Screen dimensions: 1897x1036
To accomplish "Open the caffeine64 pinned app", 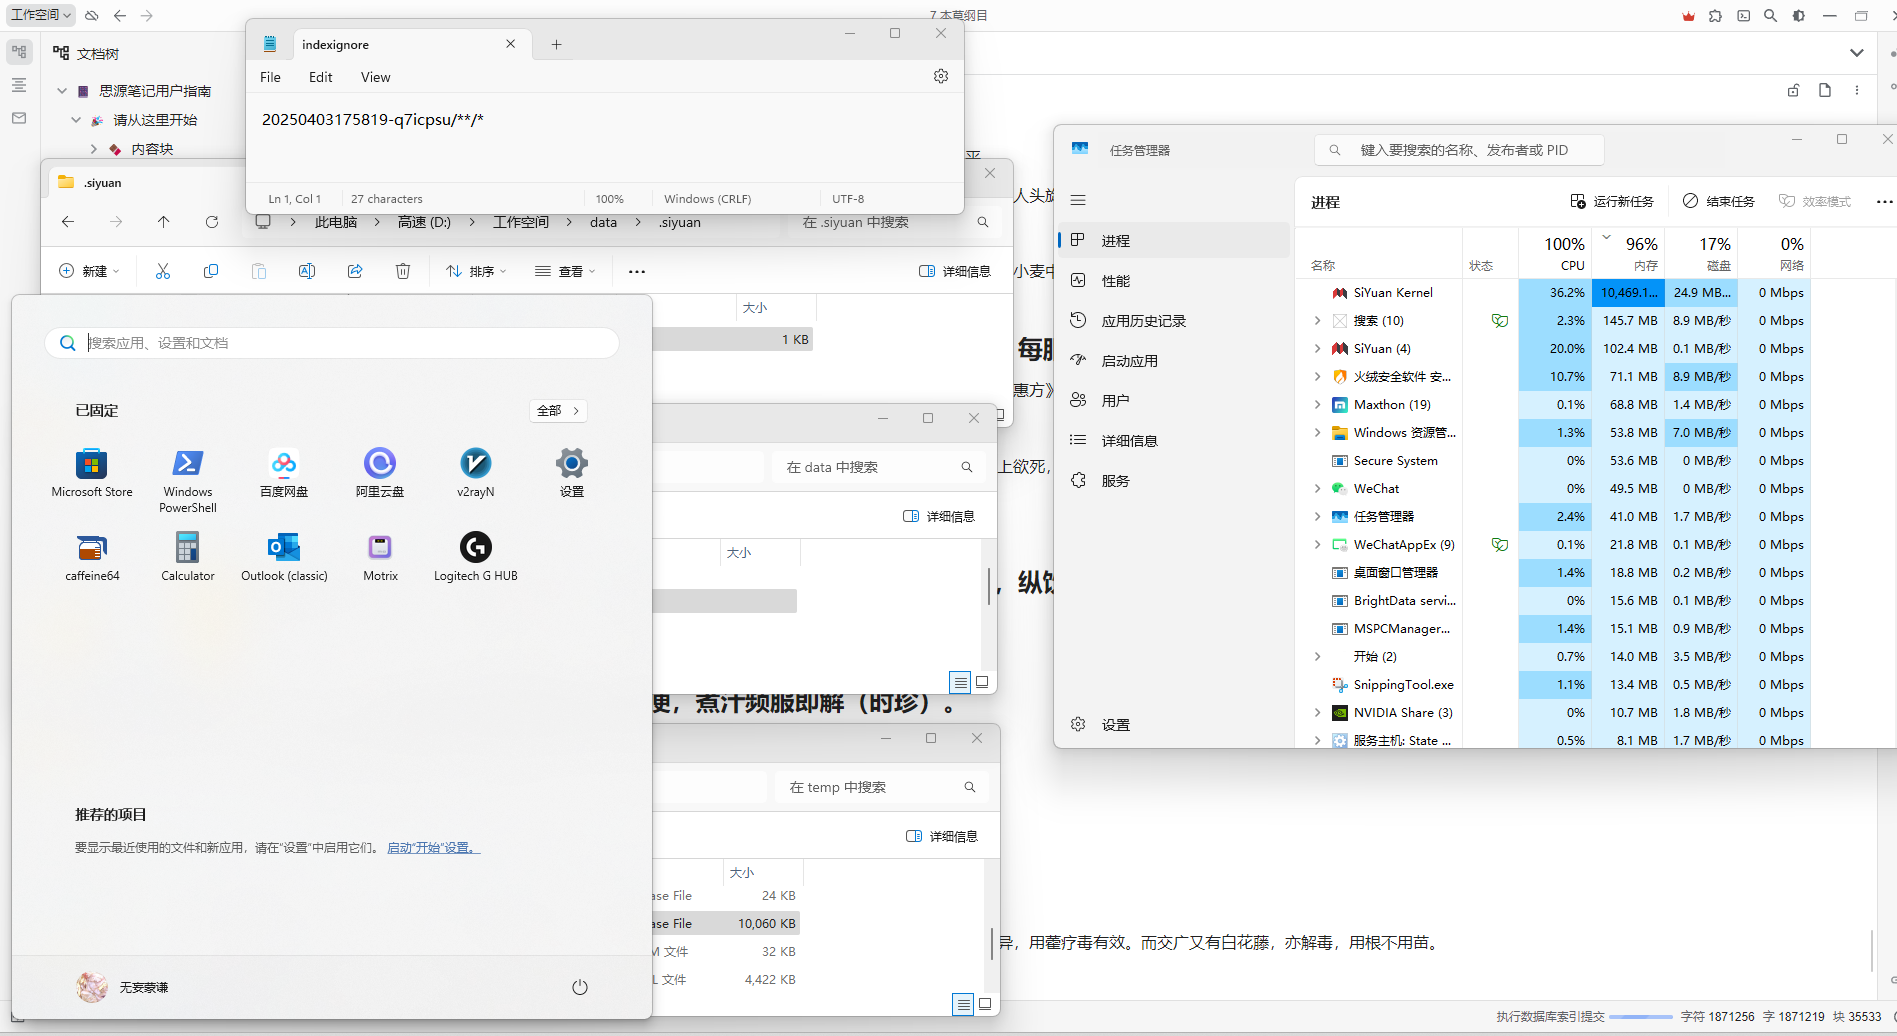I will point(92,557).
